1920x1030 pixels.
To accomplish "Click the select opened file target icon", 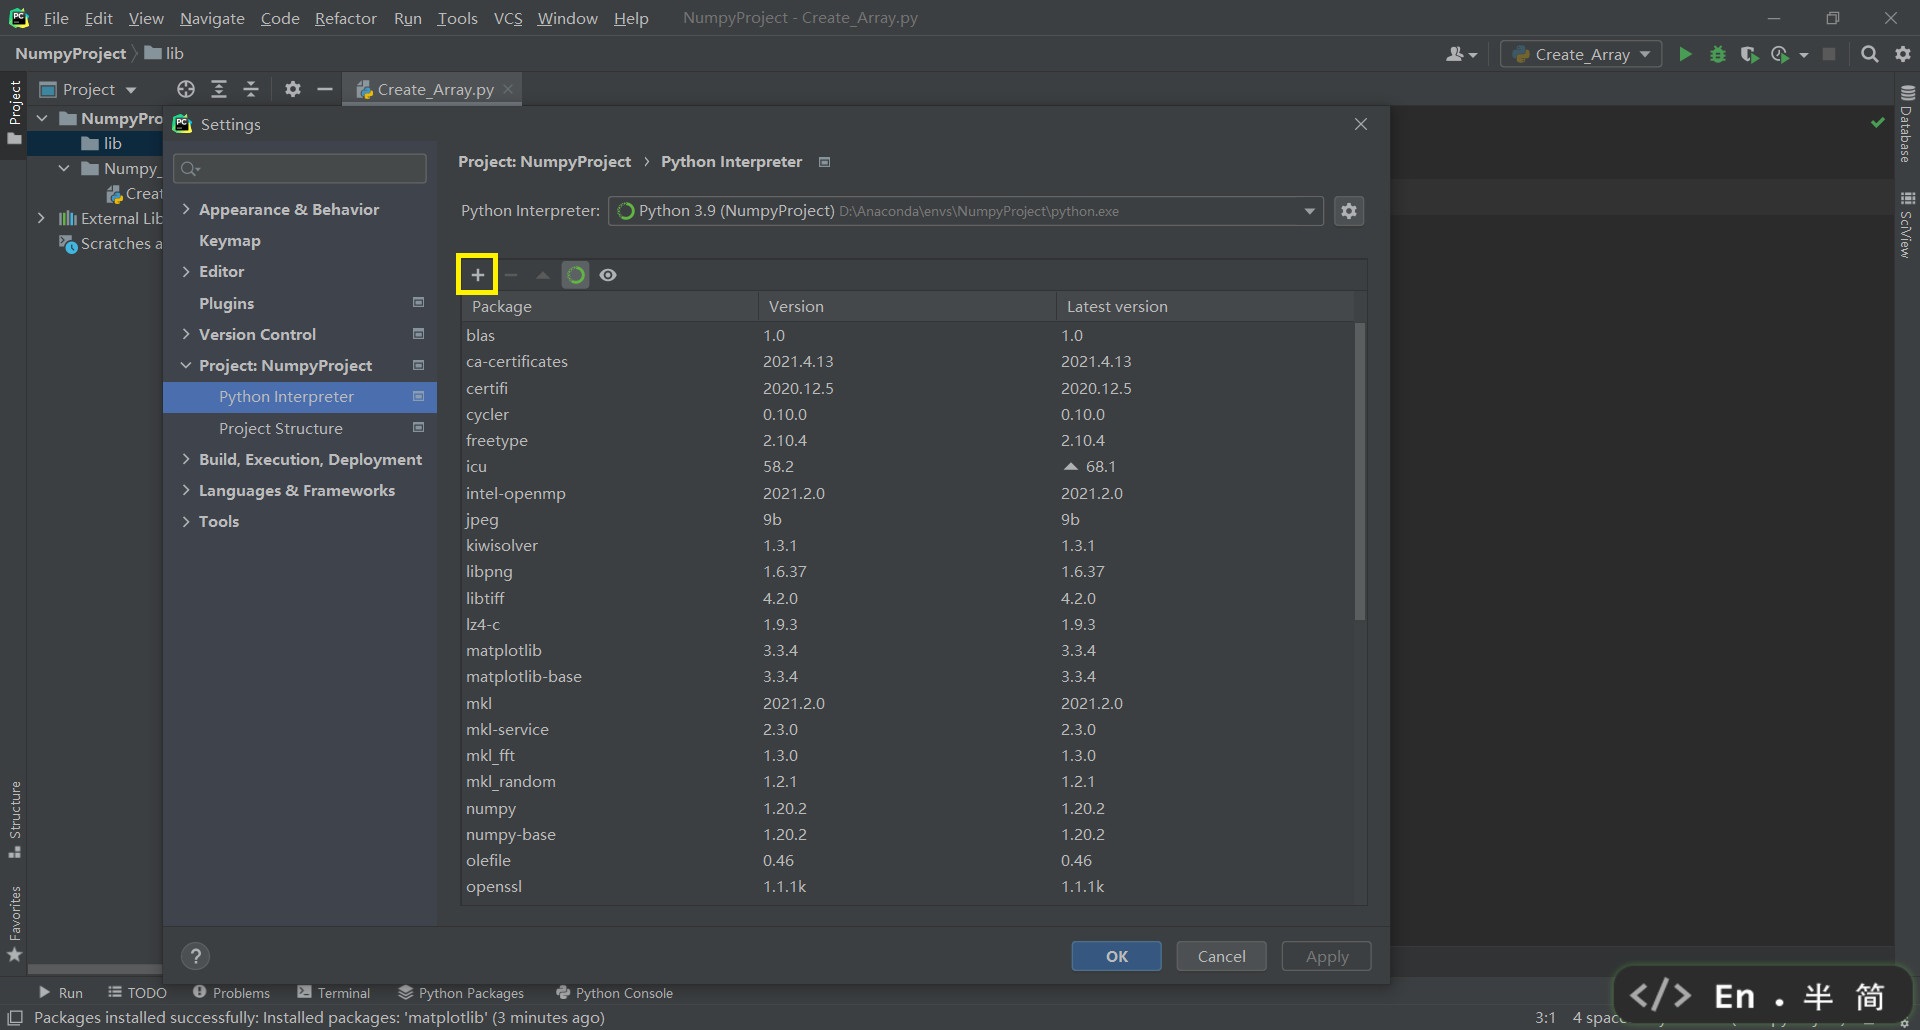I will tap(186, 89).
